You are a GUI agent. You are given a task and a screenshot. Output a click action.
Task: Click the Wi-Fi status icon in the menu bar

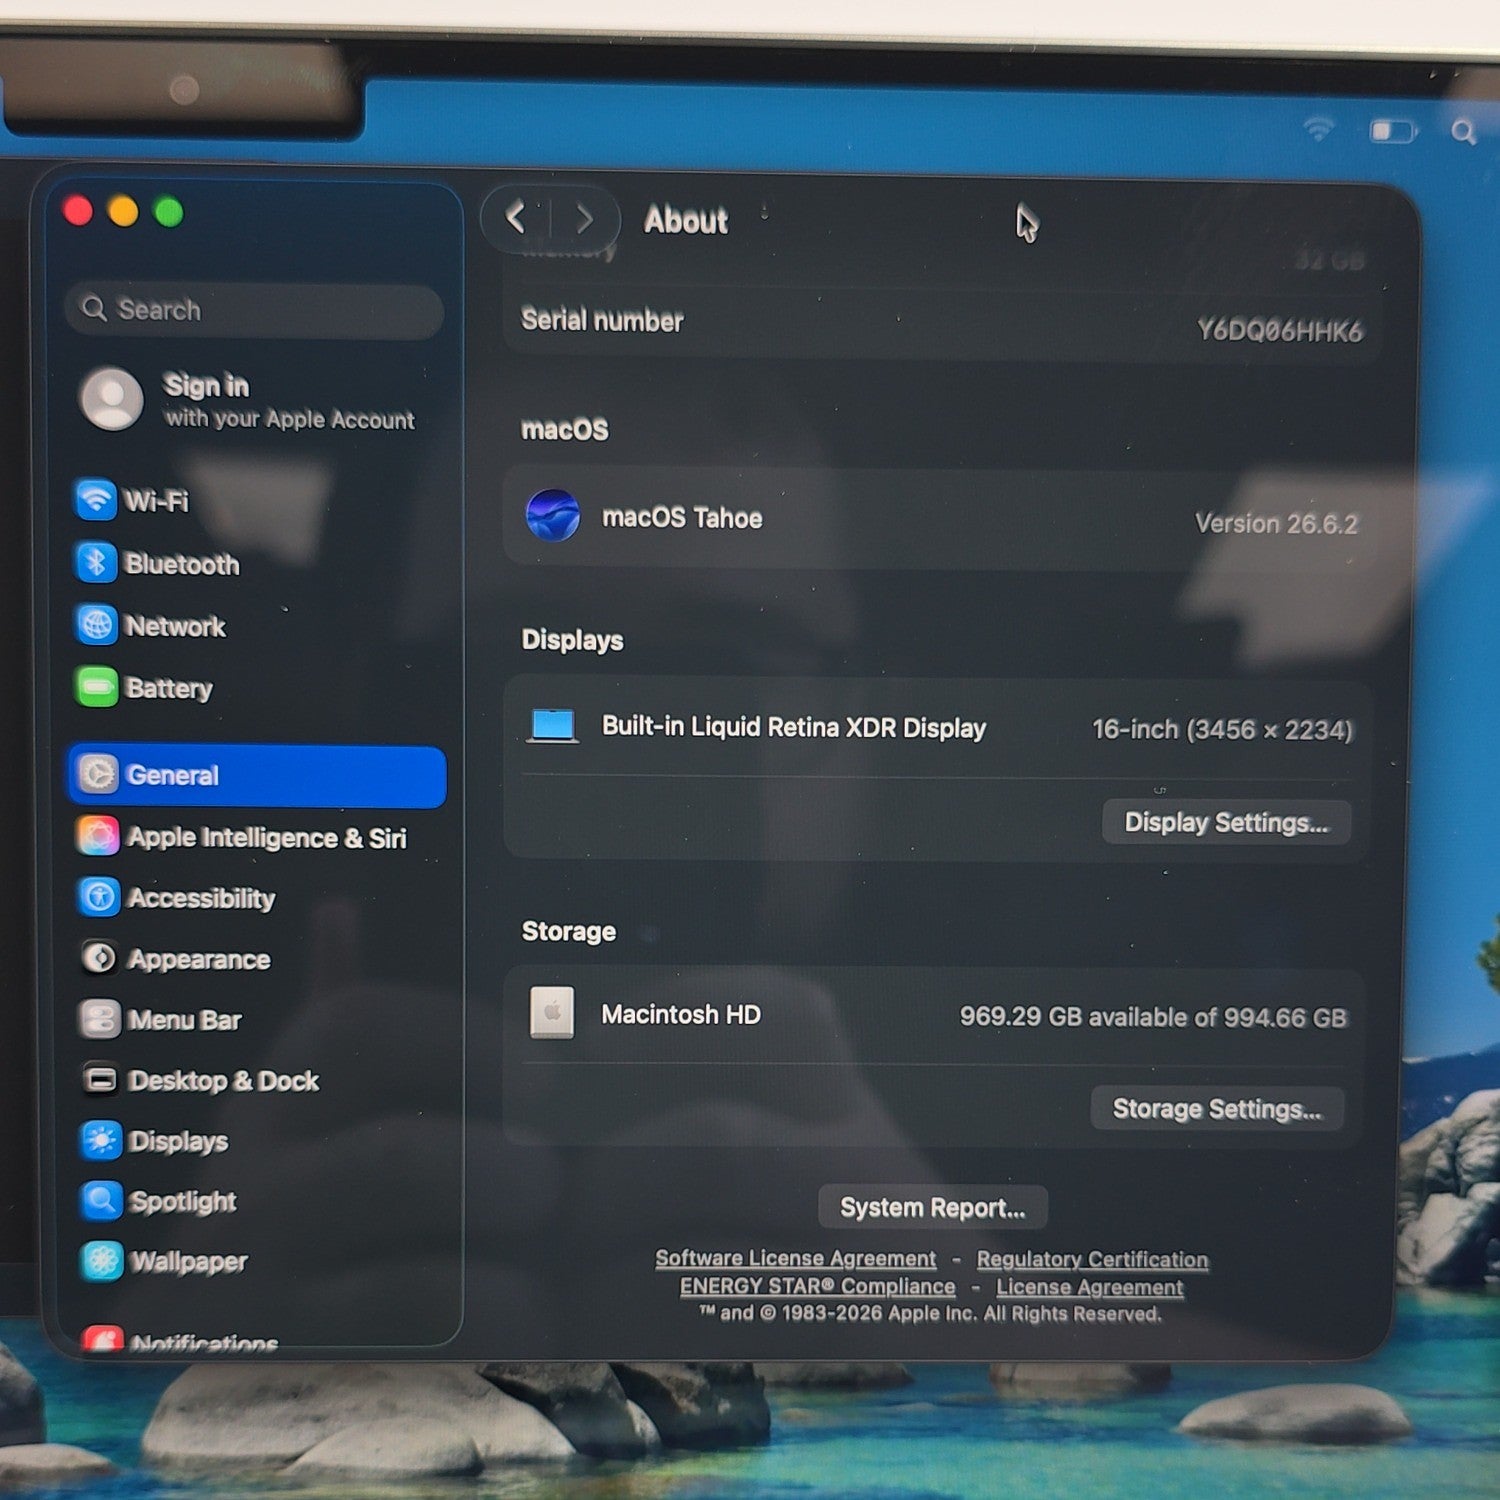point(1319,129)
